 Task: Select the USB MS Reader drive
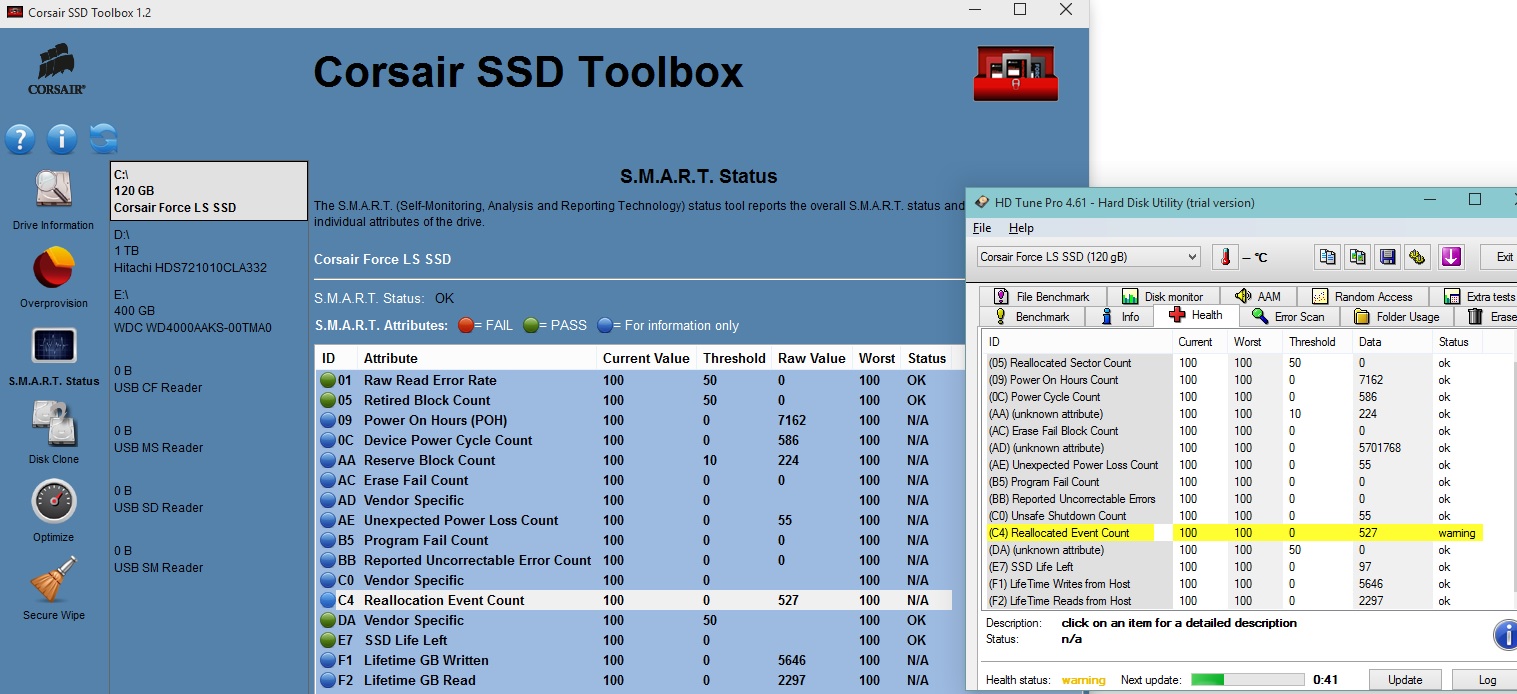point(208,439)
